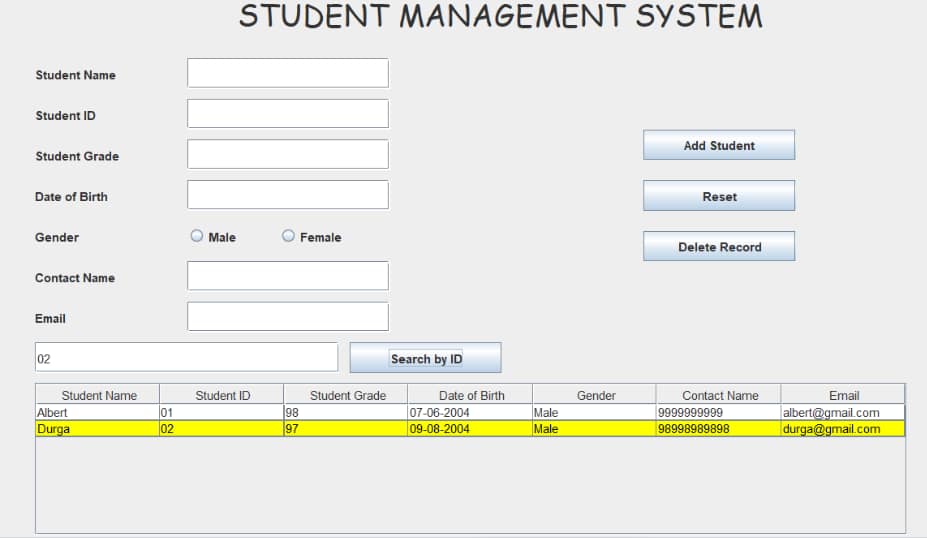Click the search box containing 02
Image resolution: width=927 pixels, height=538 pixels.
point(186,358)
